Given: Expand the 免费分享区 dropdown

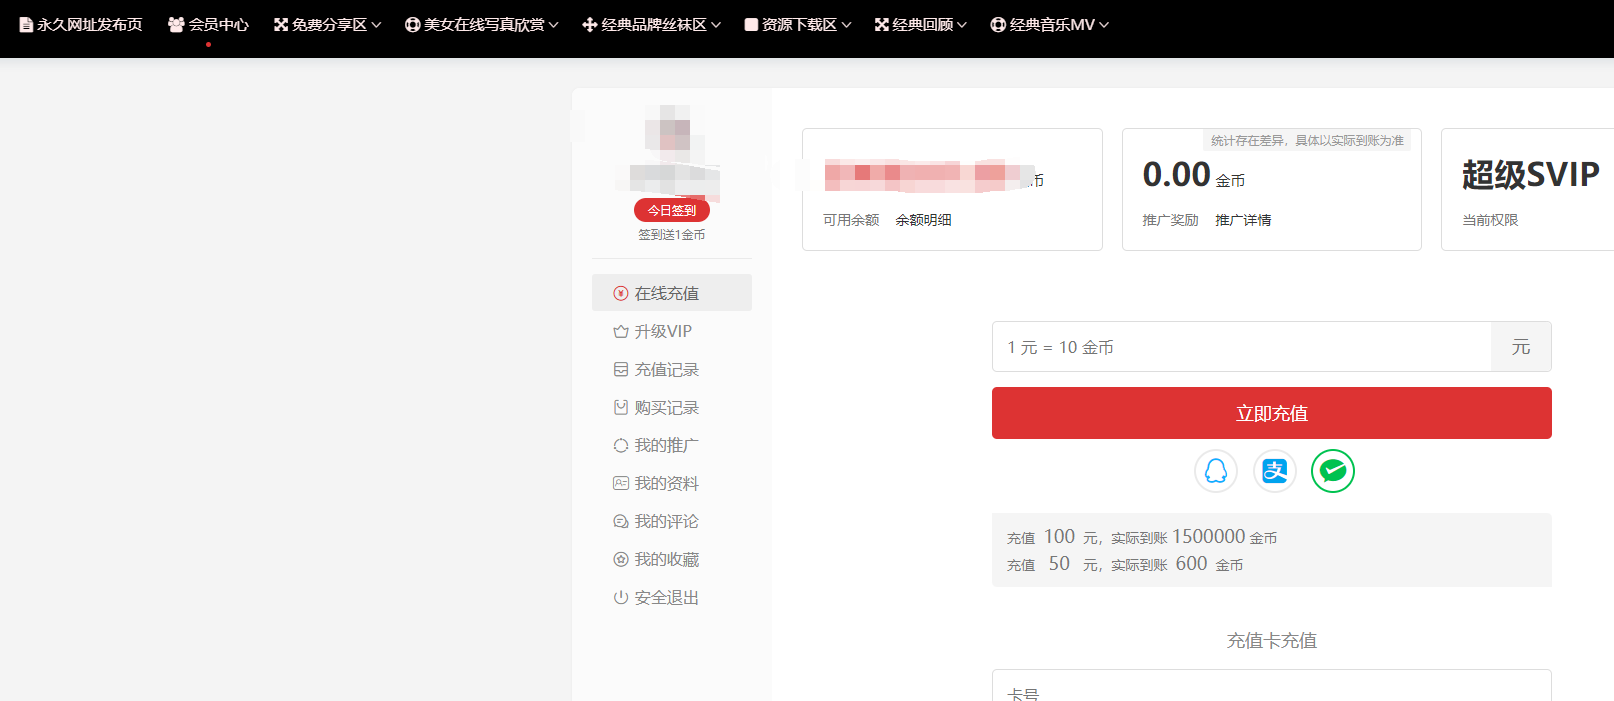Looking at the screenshot, I should point(328,25).
